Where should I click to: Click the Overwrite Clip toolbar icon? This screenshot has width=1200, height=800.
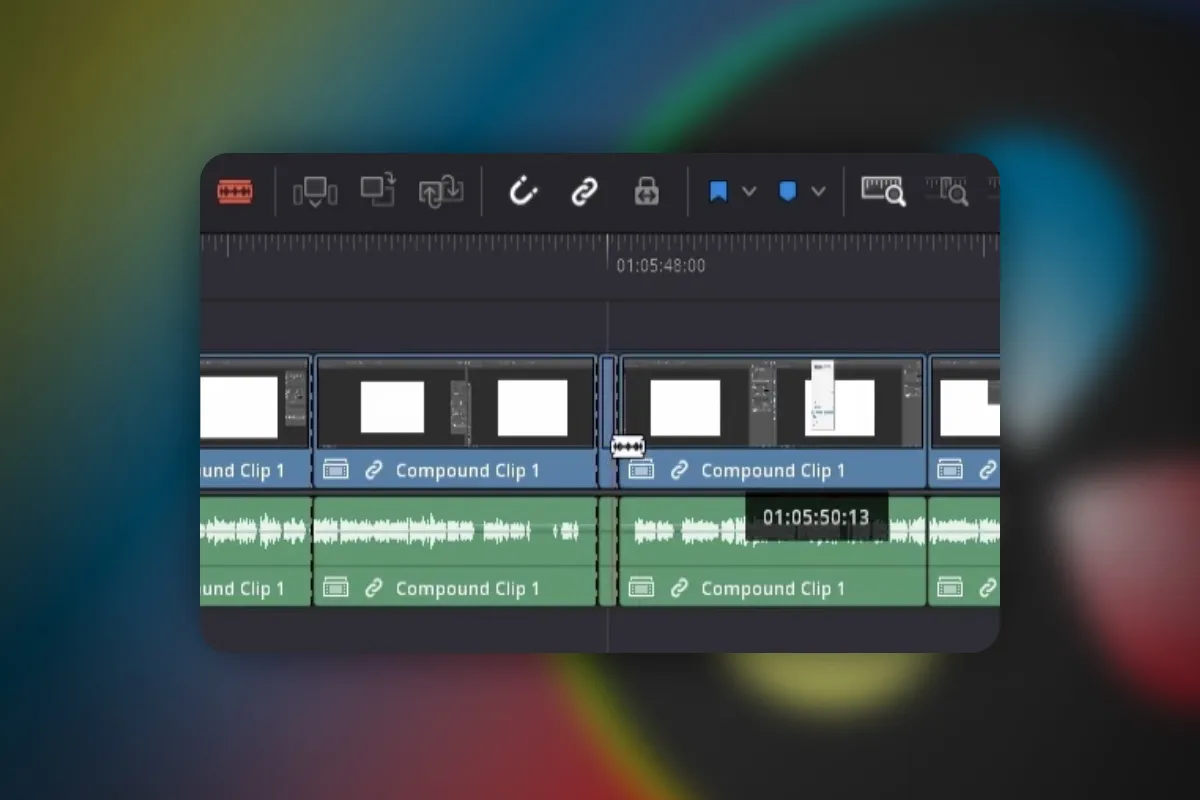click(378, 190)
